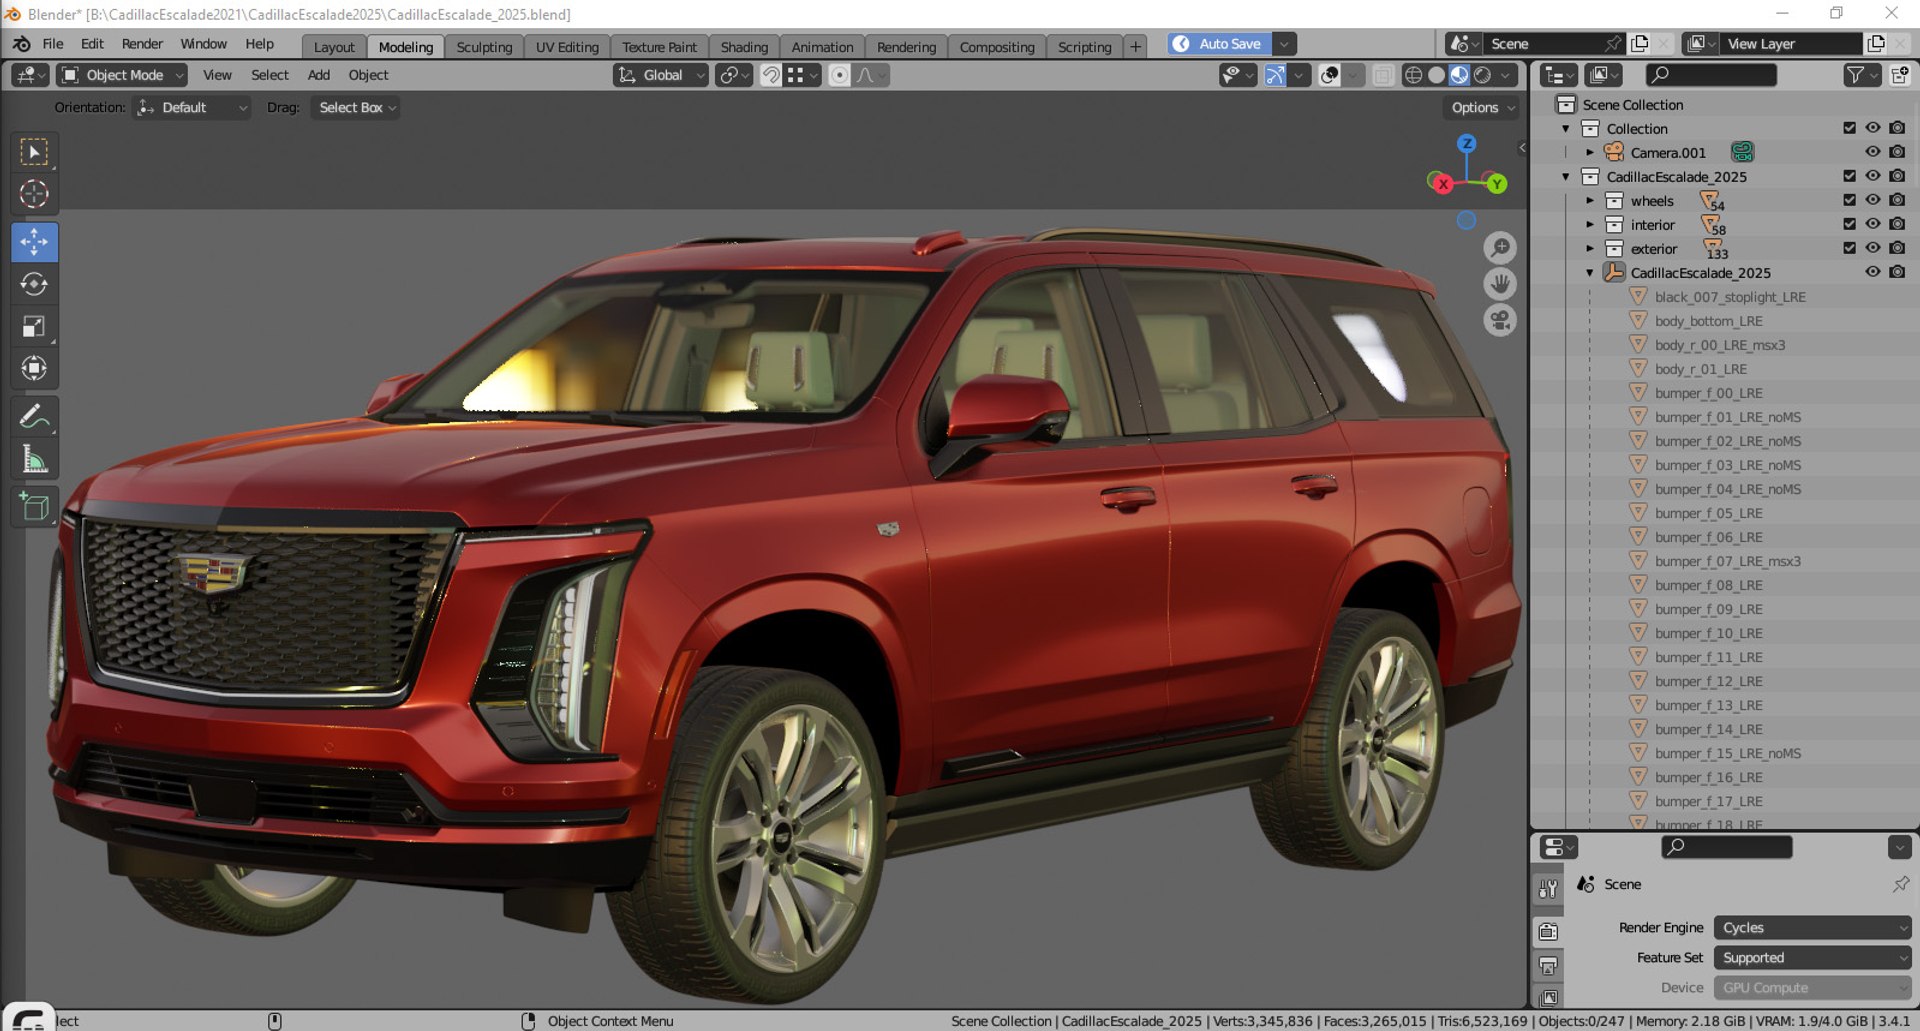This screenshot has height=1031, width=1920.
Task: Select the Annotate tool
Action: (34, 416)
